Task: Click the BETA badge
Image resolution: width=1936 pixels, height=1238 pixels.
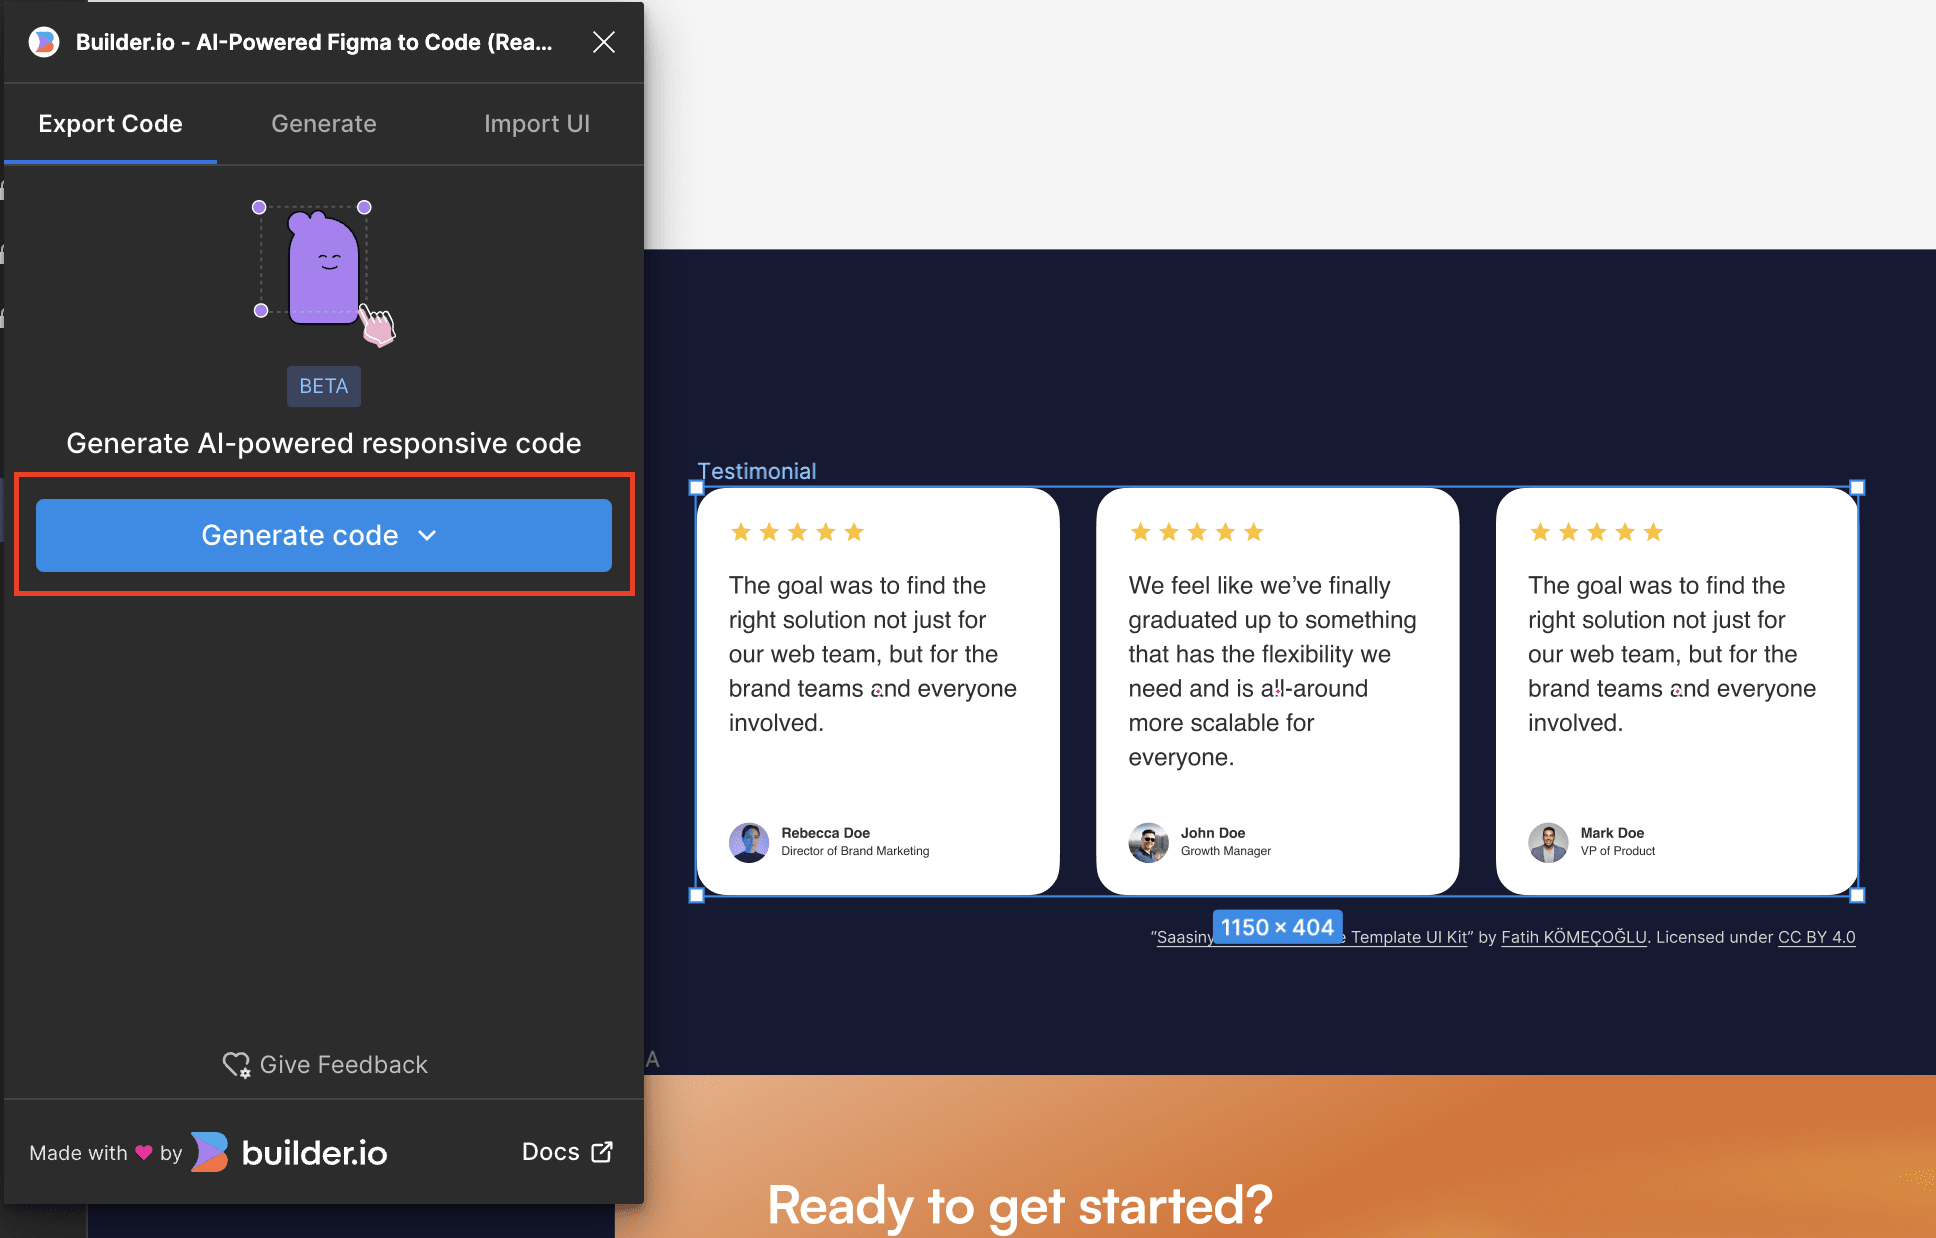Action: pos(324,386)
